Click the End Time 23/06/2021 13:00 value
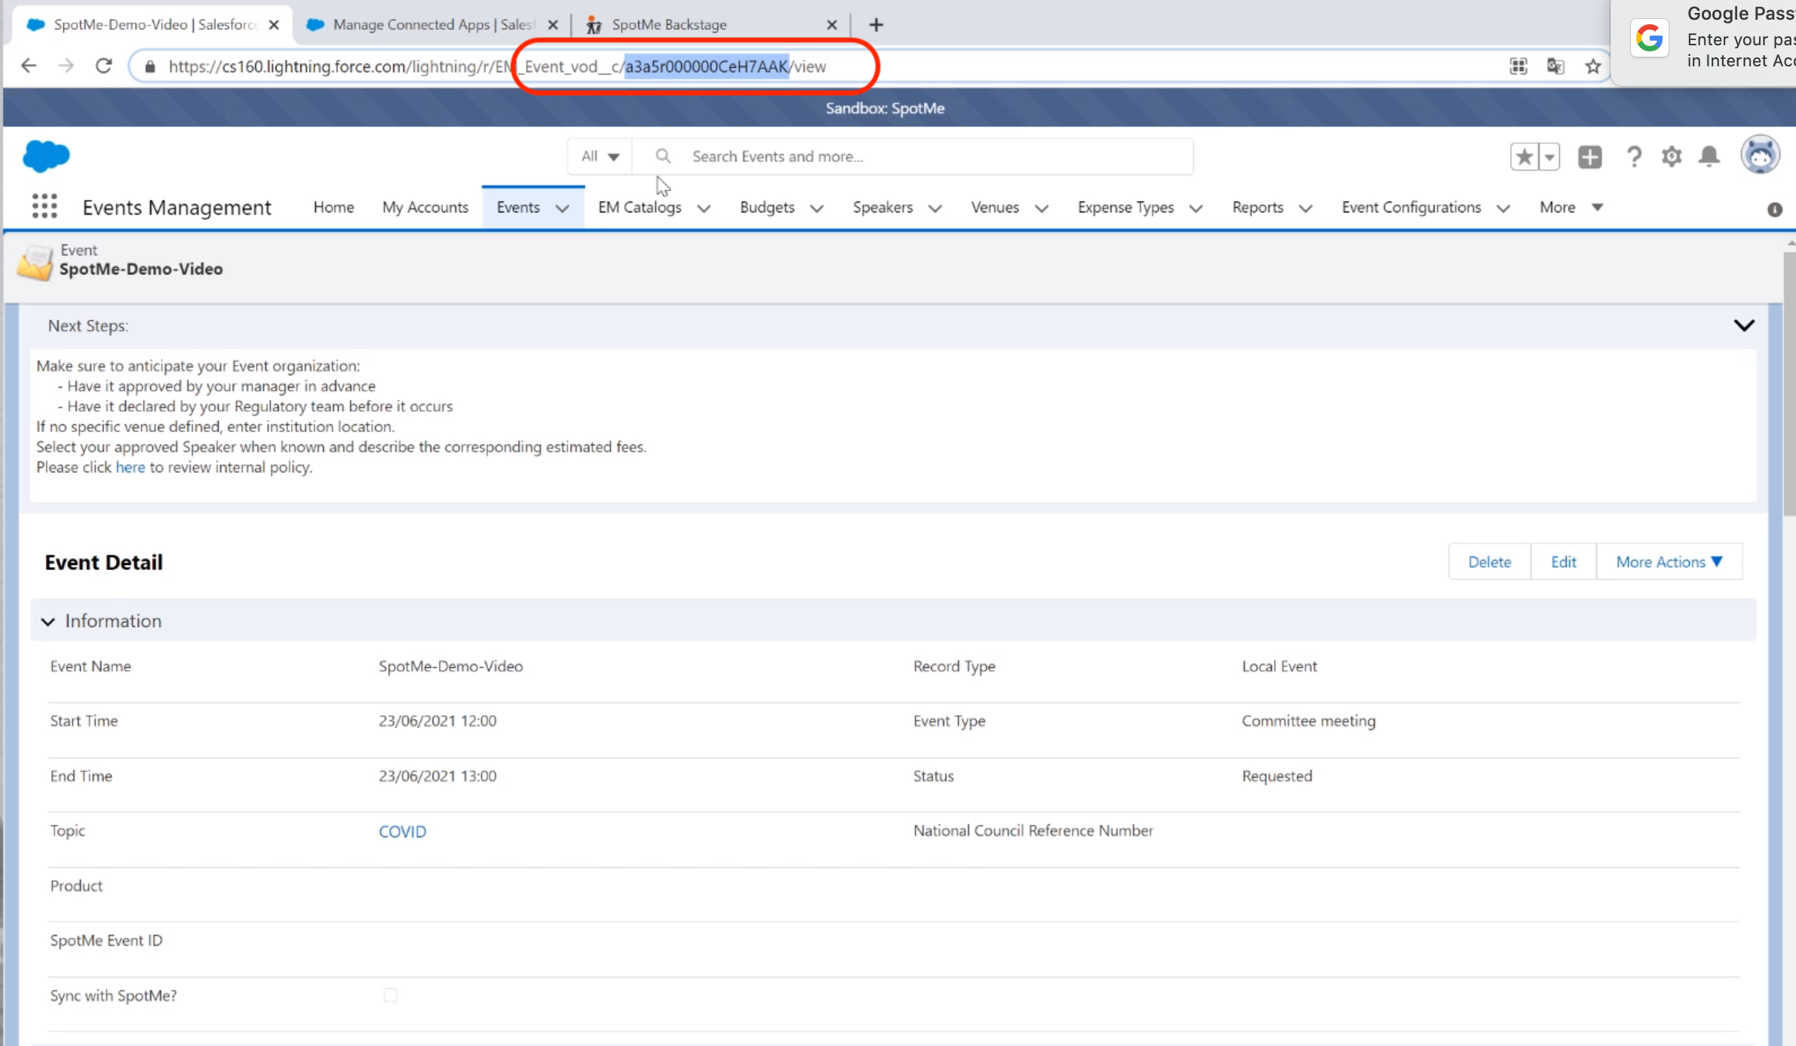1796x1046 pixels. (x=437, y=776)
